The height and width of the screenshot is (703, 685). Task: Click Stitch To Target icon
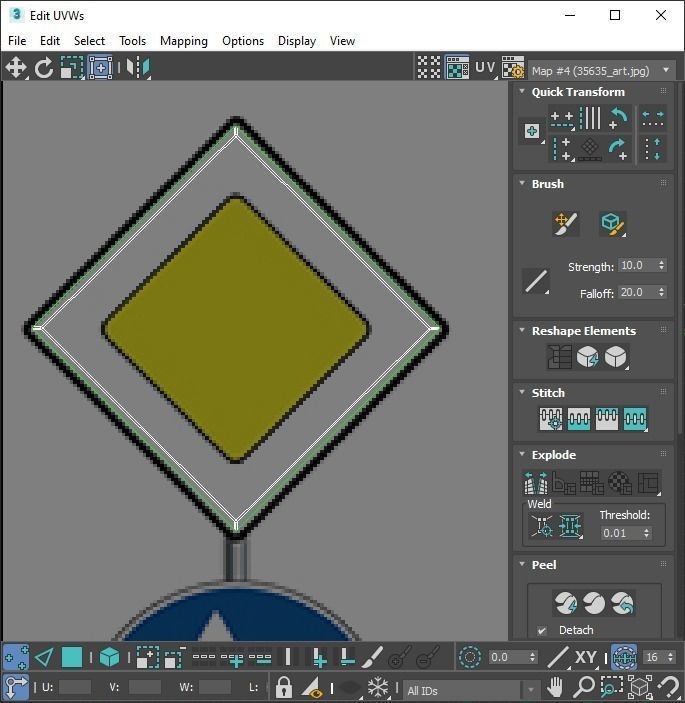(x=551, y=419)
